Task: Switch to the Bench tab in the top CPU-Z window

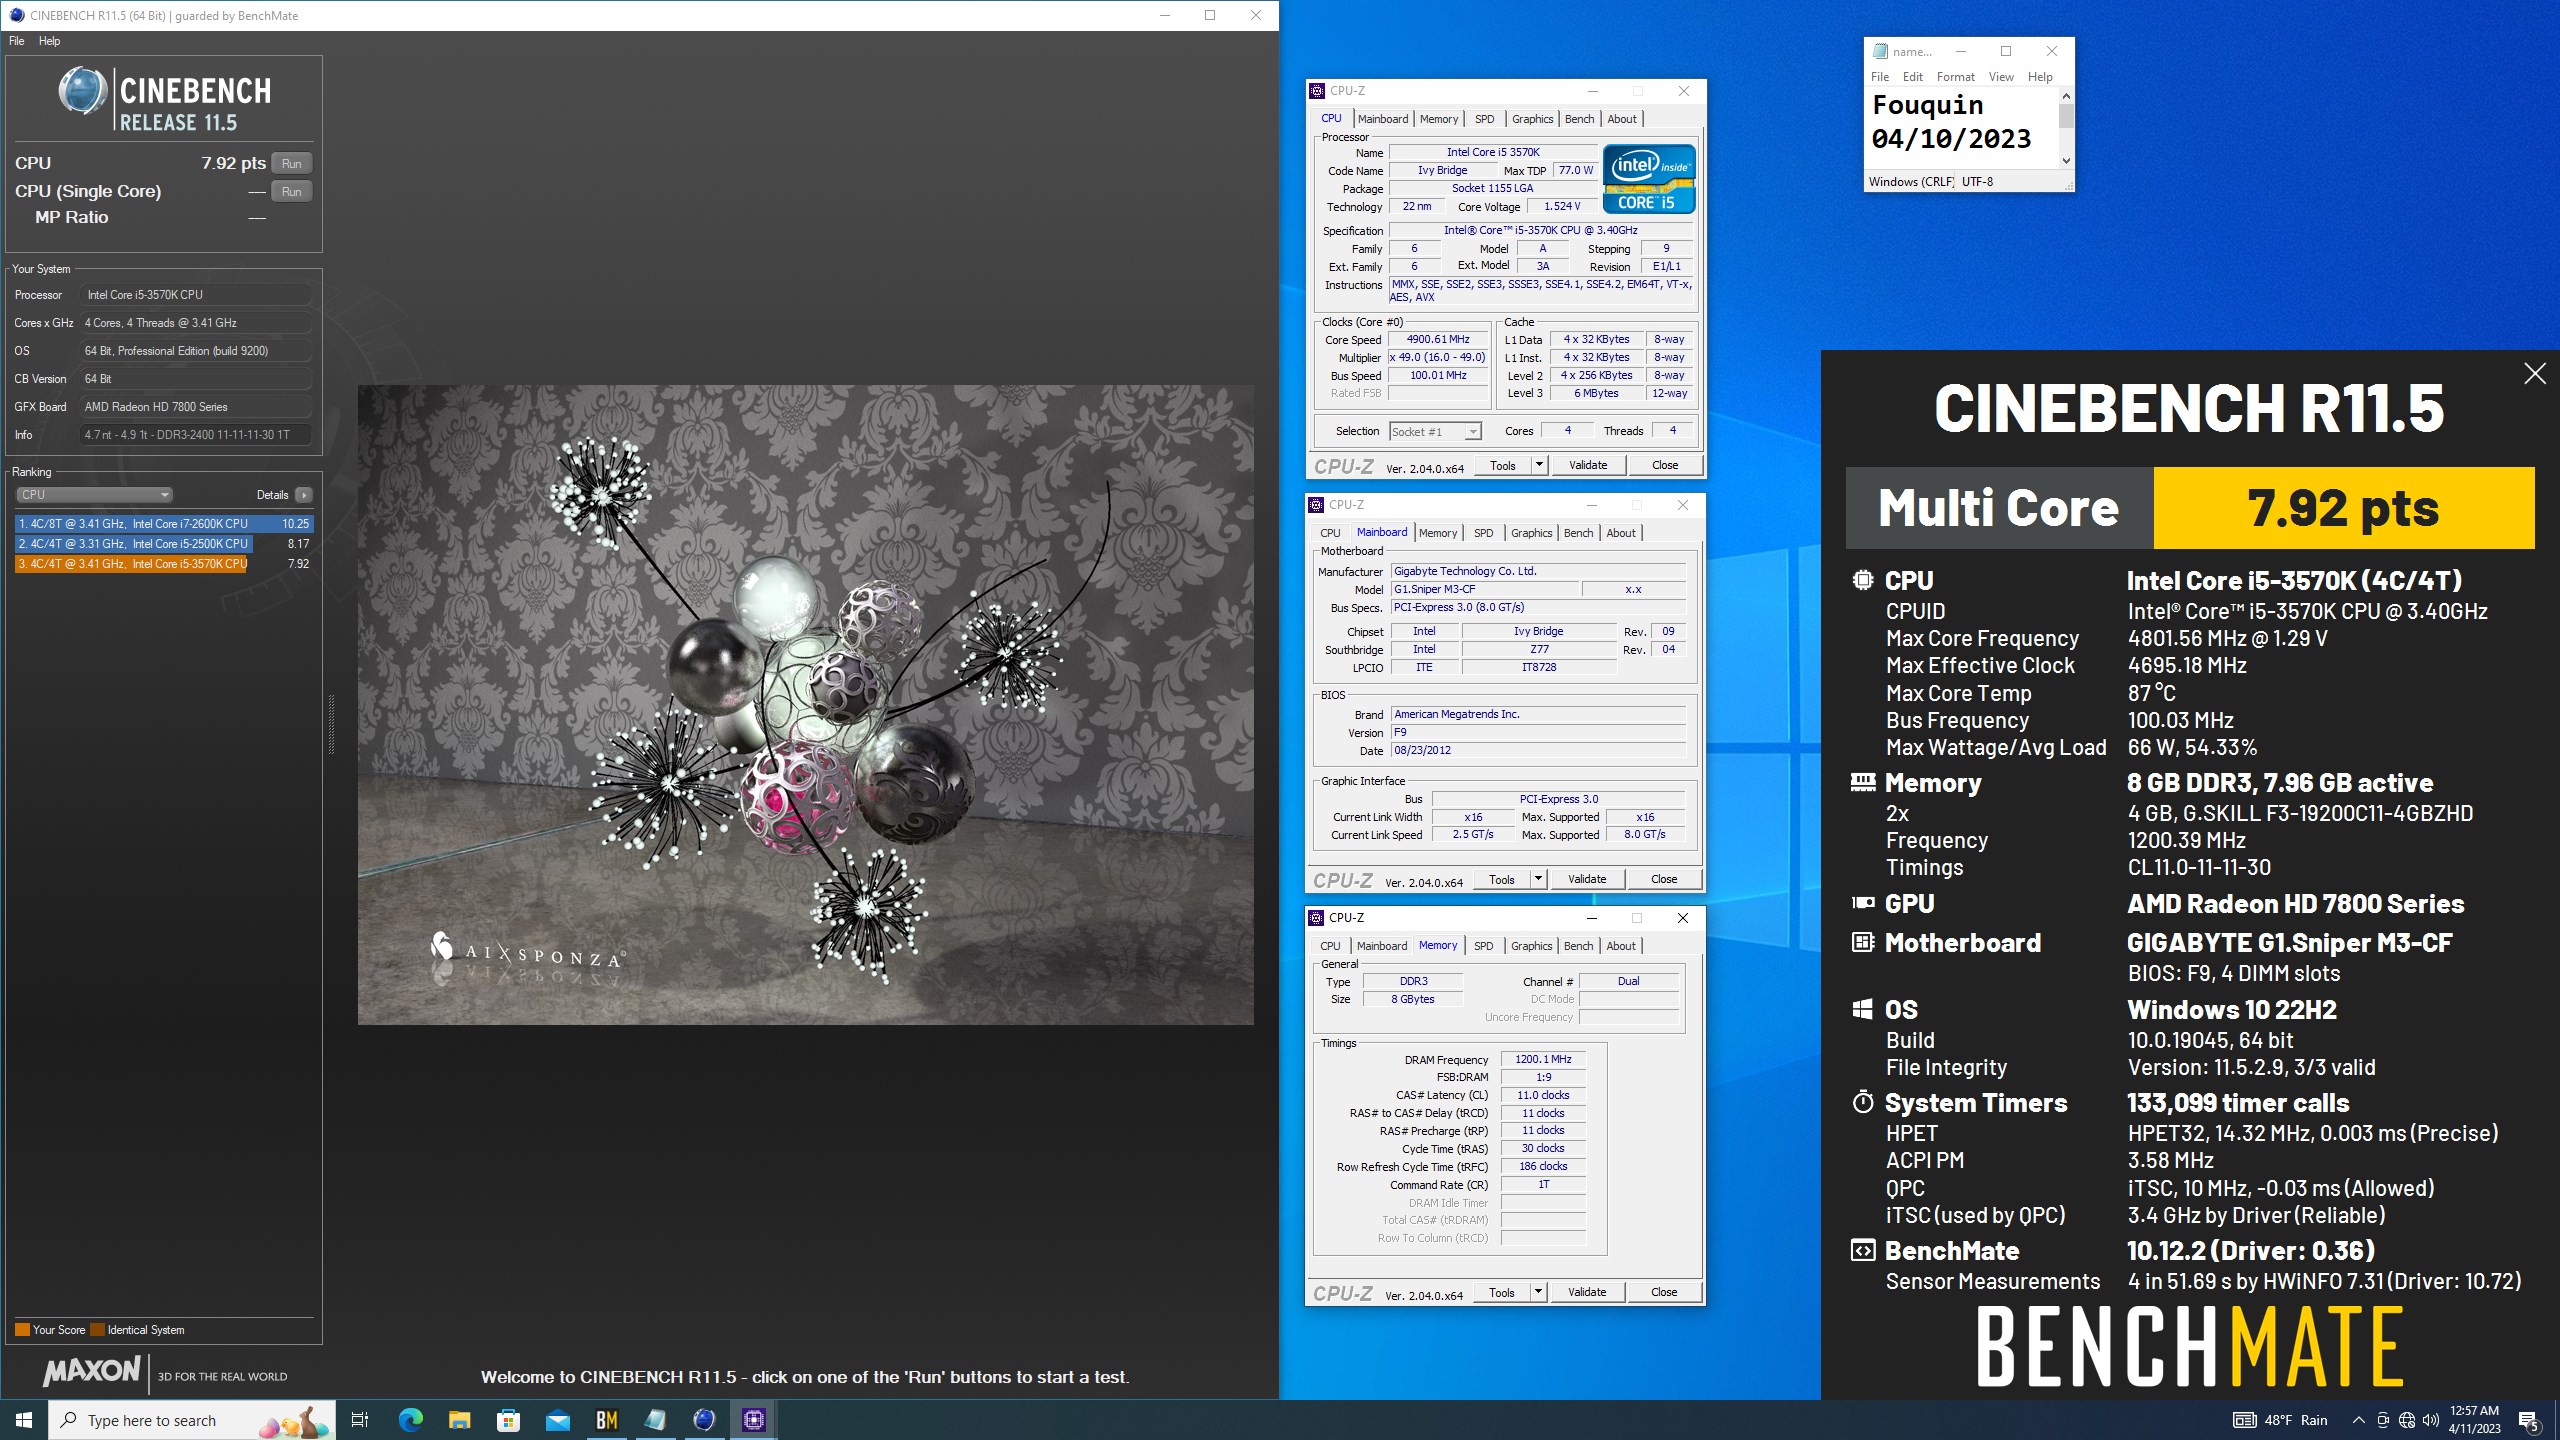Action: [x=1580, y=119]
